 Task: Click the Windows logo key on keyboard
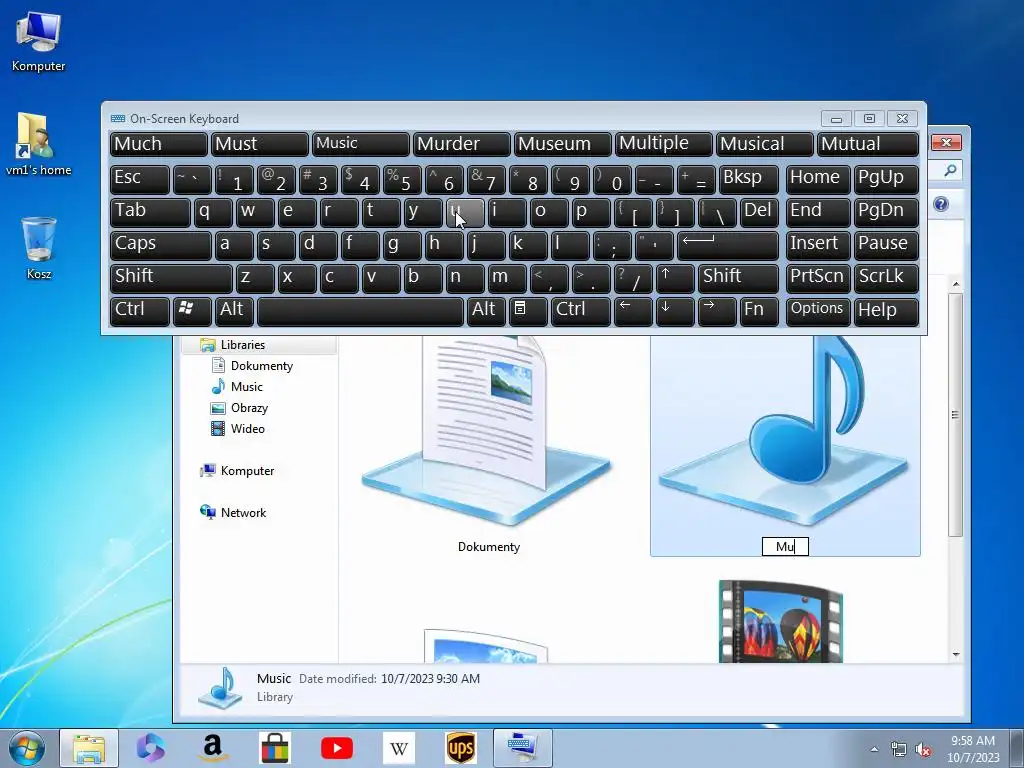point(192,311)
